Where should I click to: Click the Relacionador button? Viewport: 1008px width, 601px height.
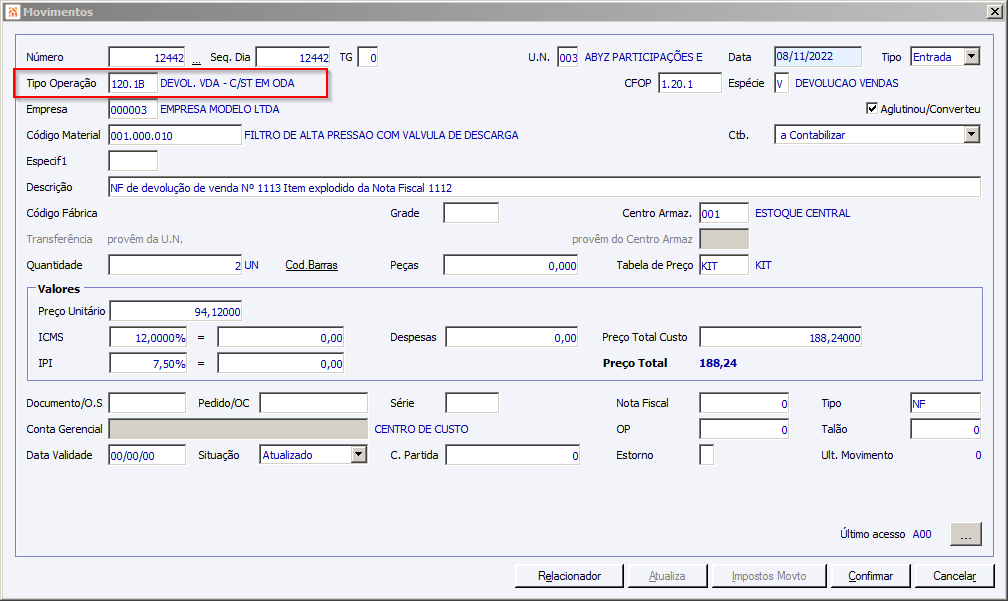(x=570, y=576)
